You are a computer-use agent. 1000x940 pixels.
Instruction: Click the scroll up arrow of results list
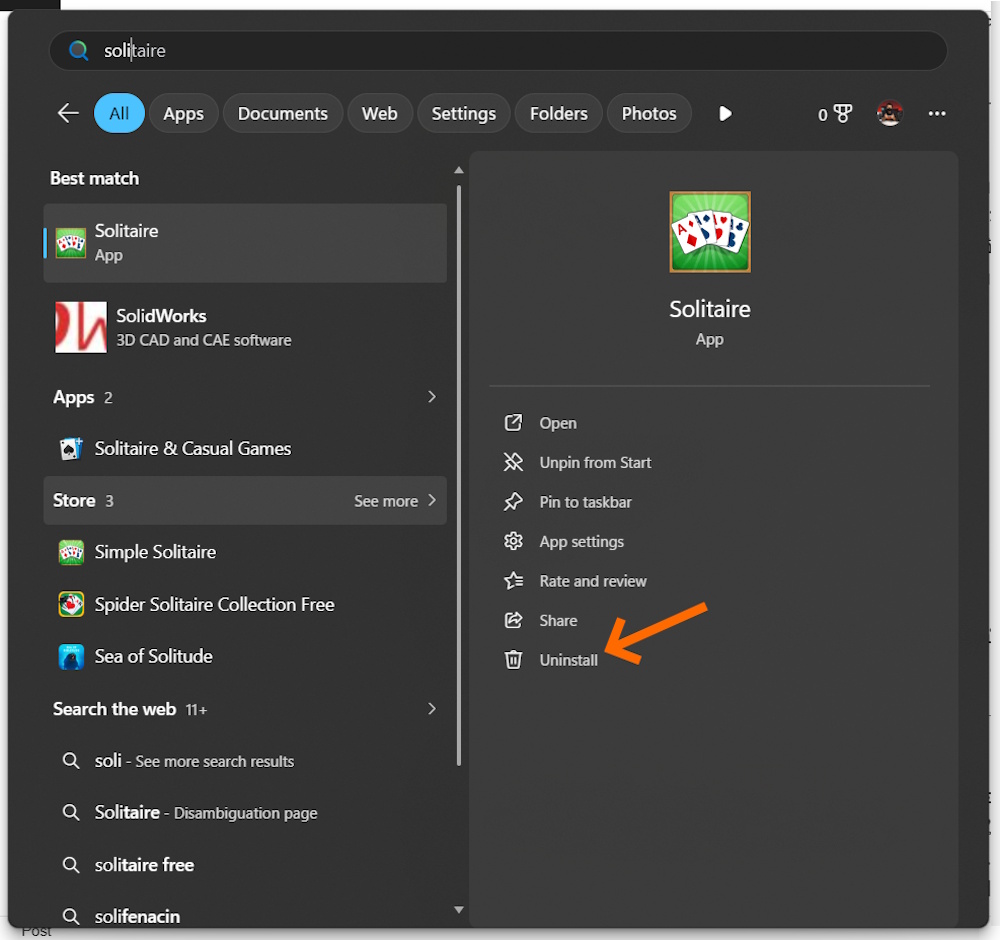[459, 170]
